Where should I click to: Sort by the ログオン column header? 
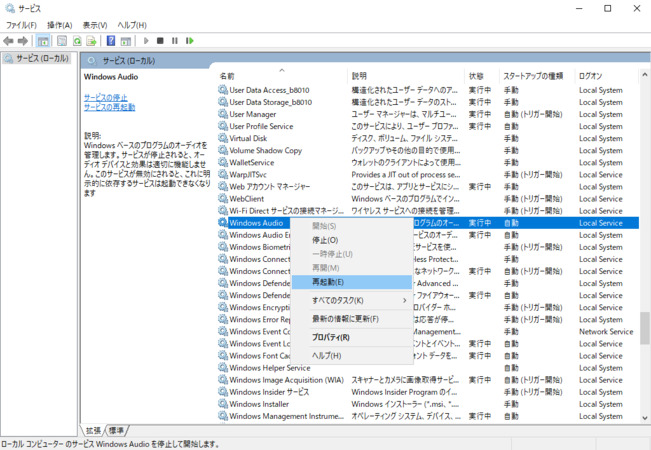point(606,76)
